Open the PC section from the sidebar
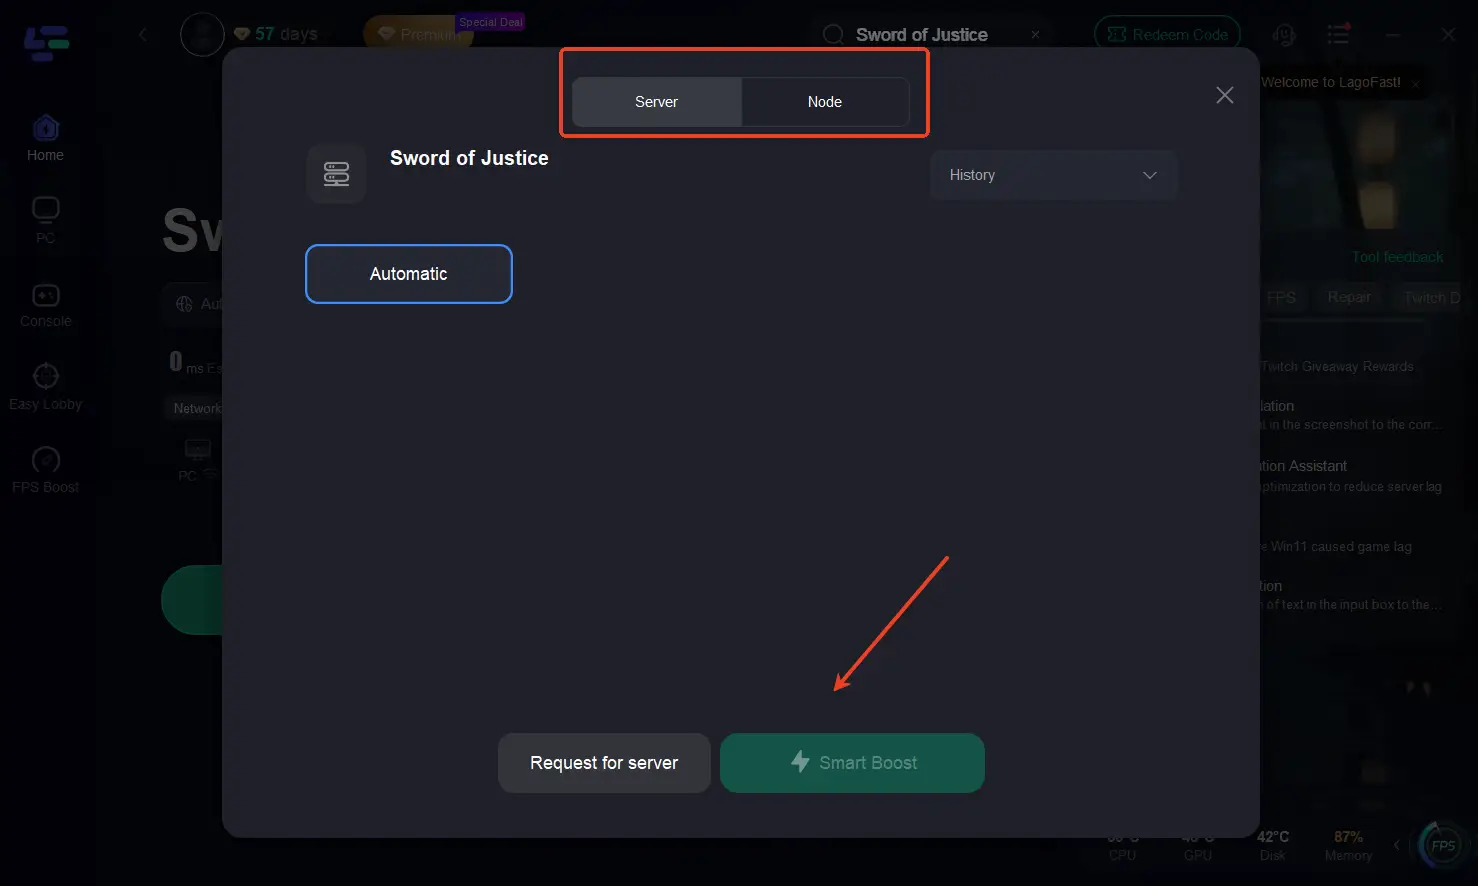Image resolution: width=1478 pixels, height=886 pixels. (44, 216)
